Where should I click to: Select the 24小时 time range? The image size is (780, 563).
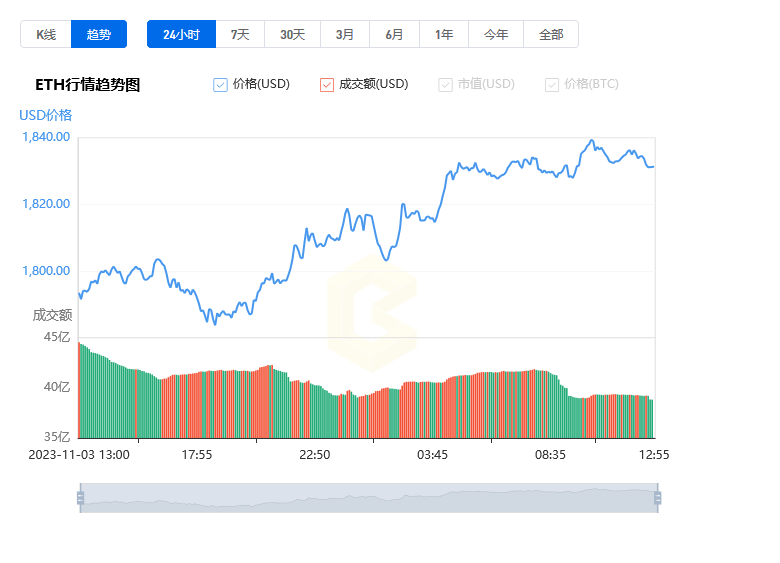pos(182,34)
